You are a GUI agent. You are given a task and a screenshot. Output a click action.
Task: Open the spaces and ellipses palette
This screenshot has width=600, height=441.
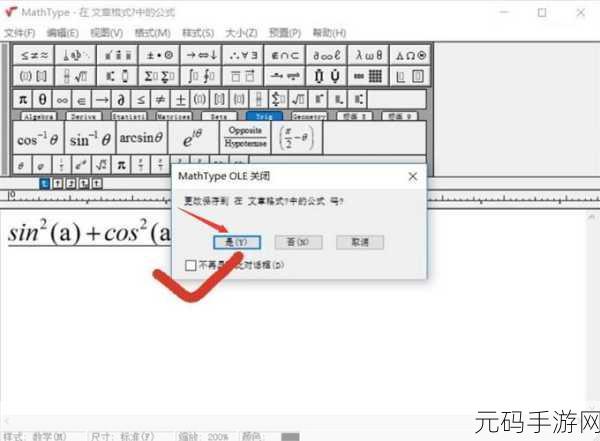click(75, 56)
